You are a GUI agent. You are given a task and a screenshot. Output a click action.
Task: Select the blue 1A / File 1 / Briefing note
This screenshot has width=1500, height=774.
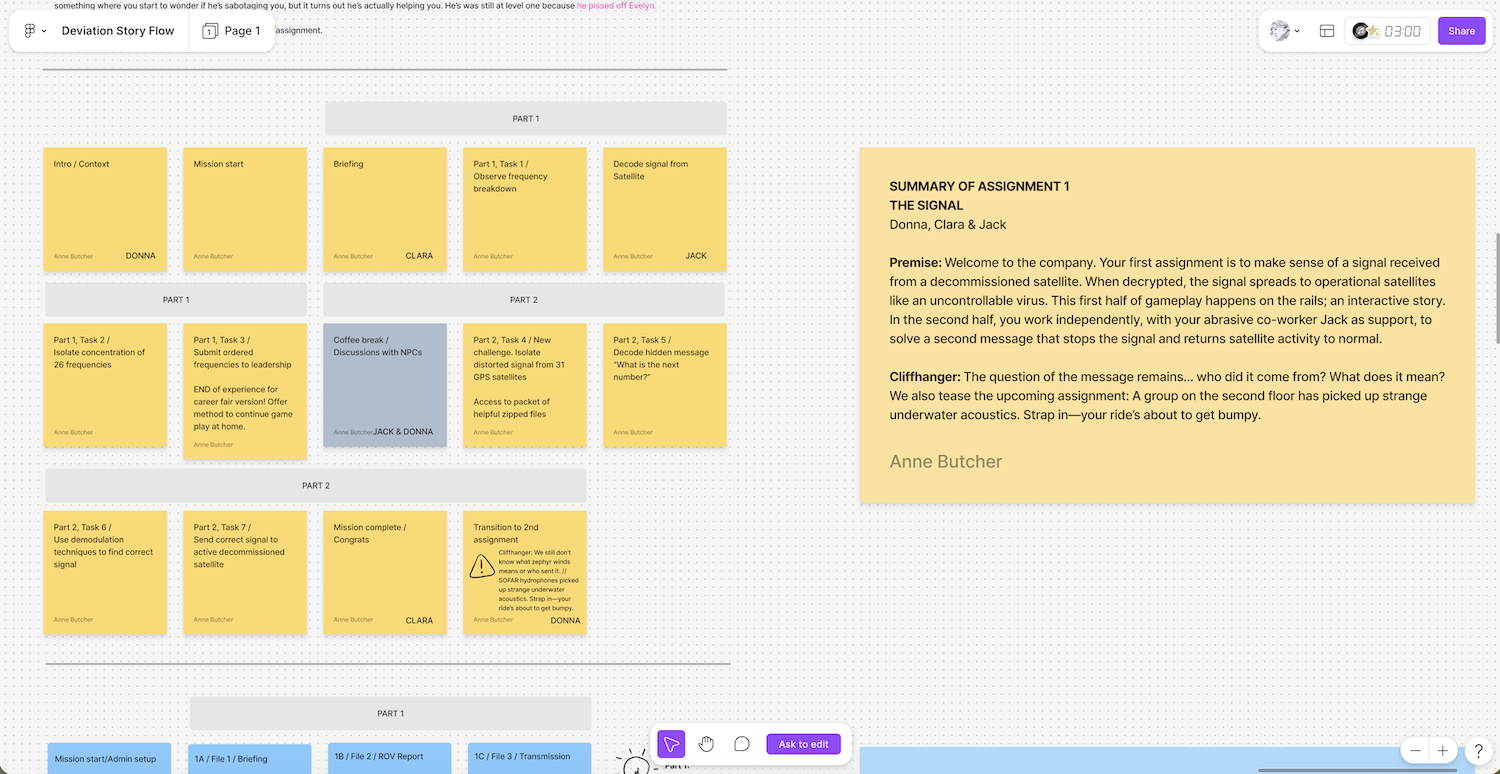point(250,758)
